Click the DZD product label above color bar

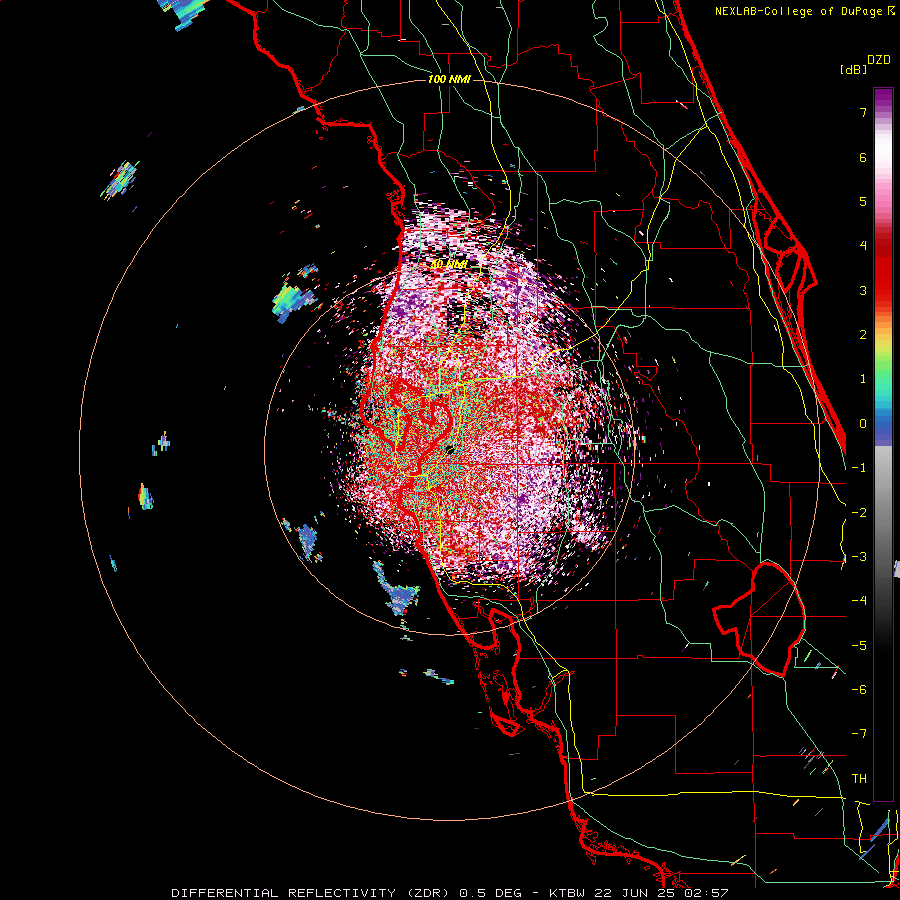879,60
